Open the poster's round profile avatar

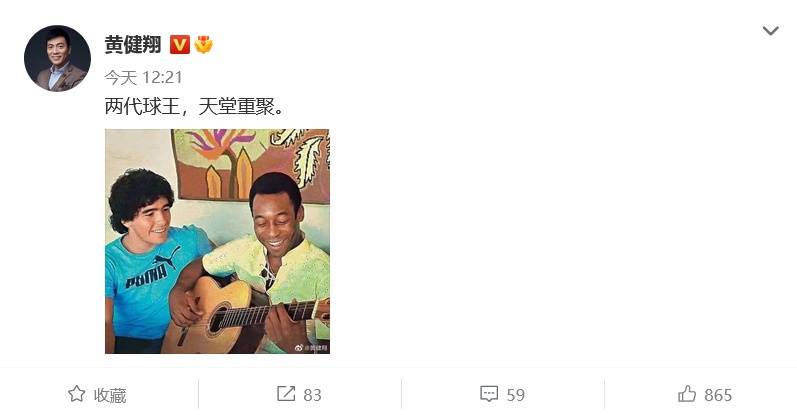pos(57,58)
